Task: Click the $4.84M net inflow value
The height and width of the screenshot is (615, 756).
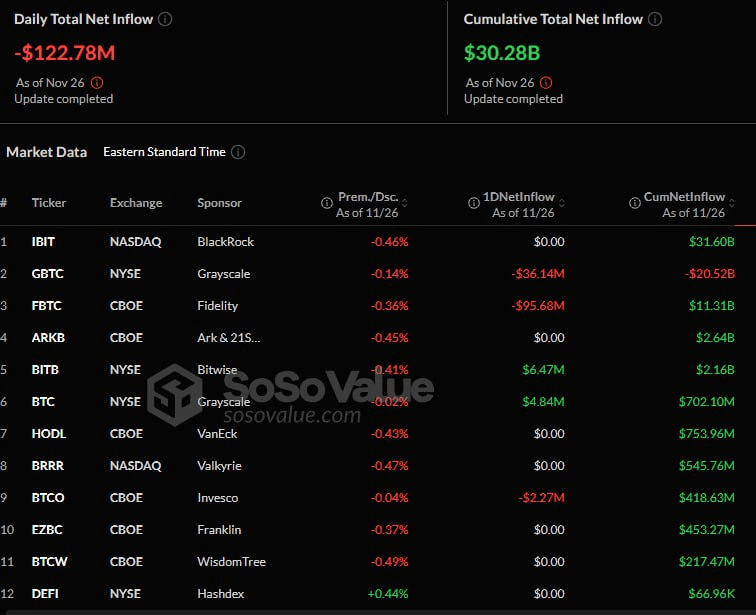Action: pos(543,401)
